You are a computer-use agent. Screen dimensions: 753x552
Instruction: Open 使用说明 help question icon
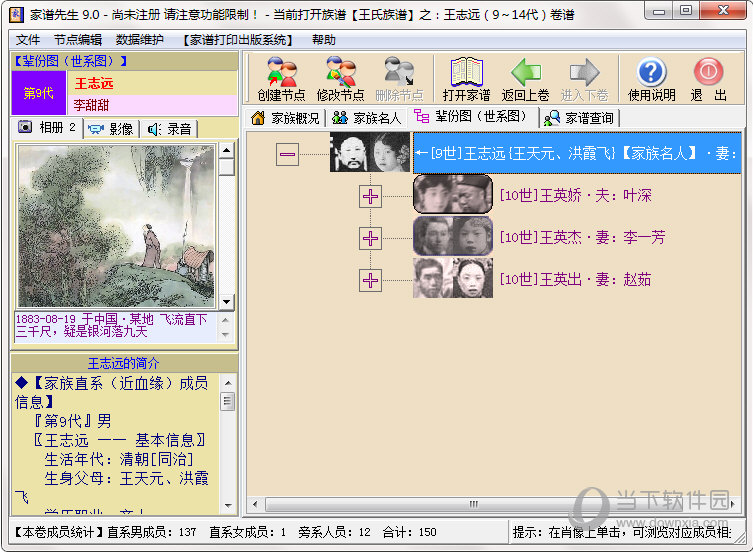[x=652, y=79]
